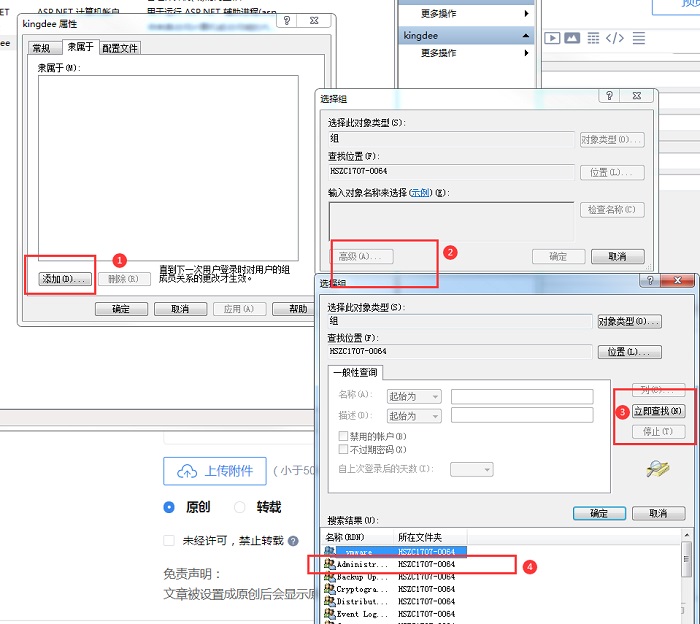Screen dimensions: 700x624
Task: Collapse the kingdee section header arrow
Action: point(526,36)
